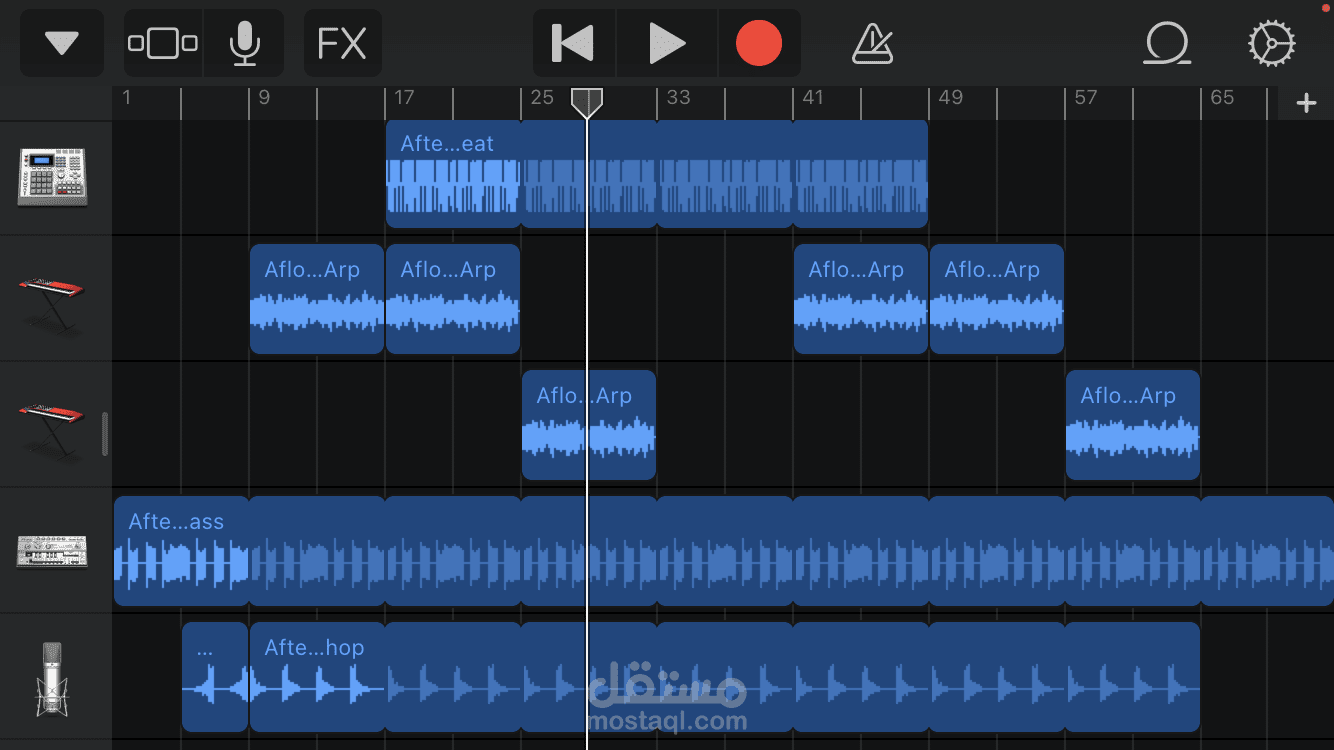Open the FX panel

(342, 43)
